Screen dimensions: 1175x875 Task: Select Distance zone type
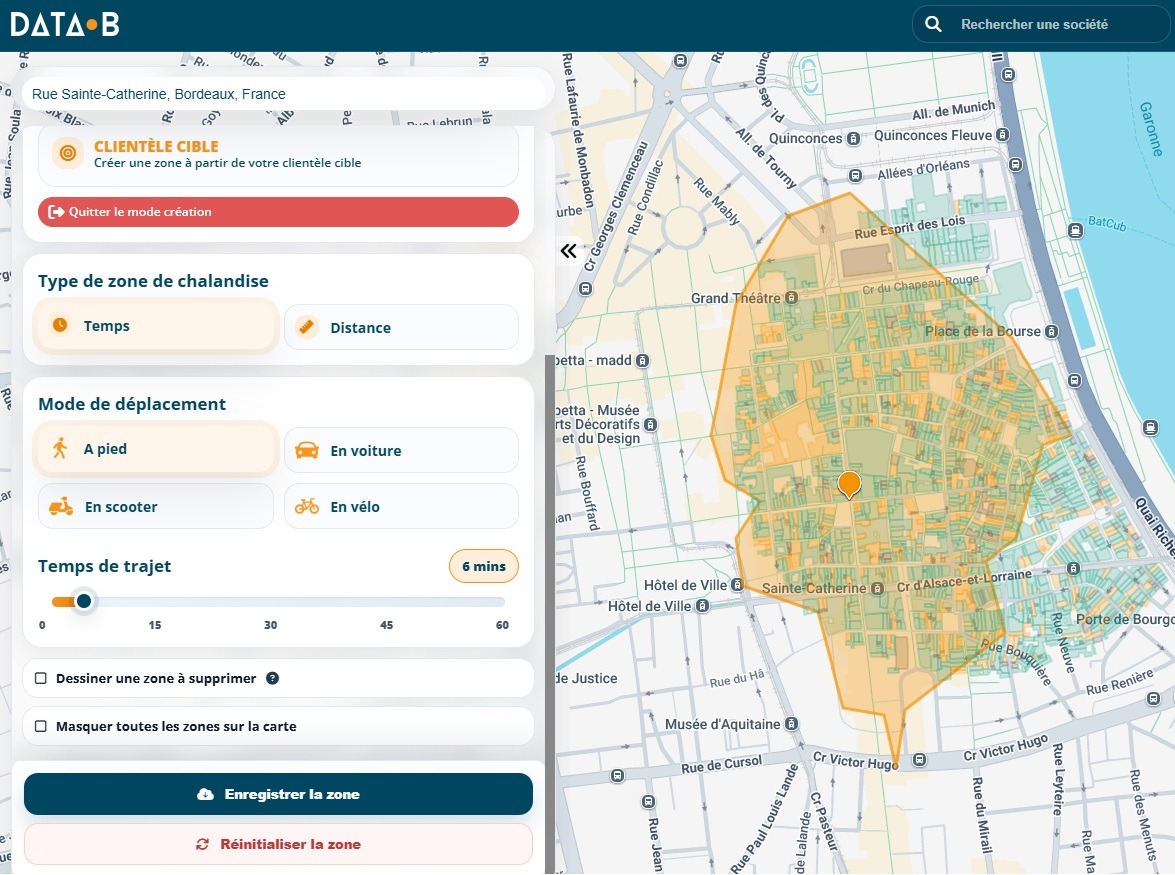[401, 327]
